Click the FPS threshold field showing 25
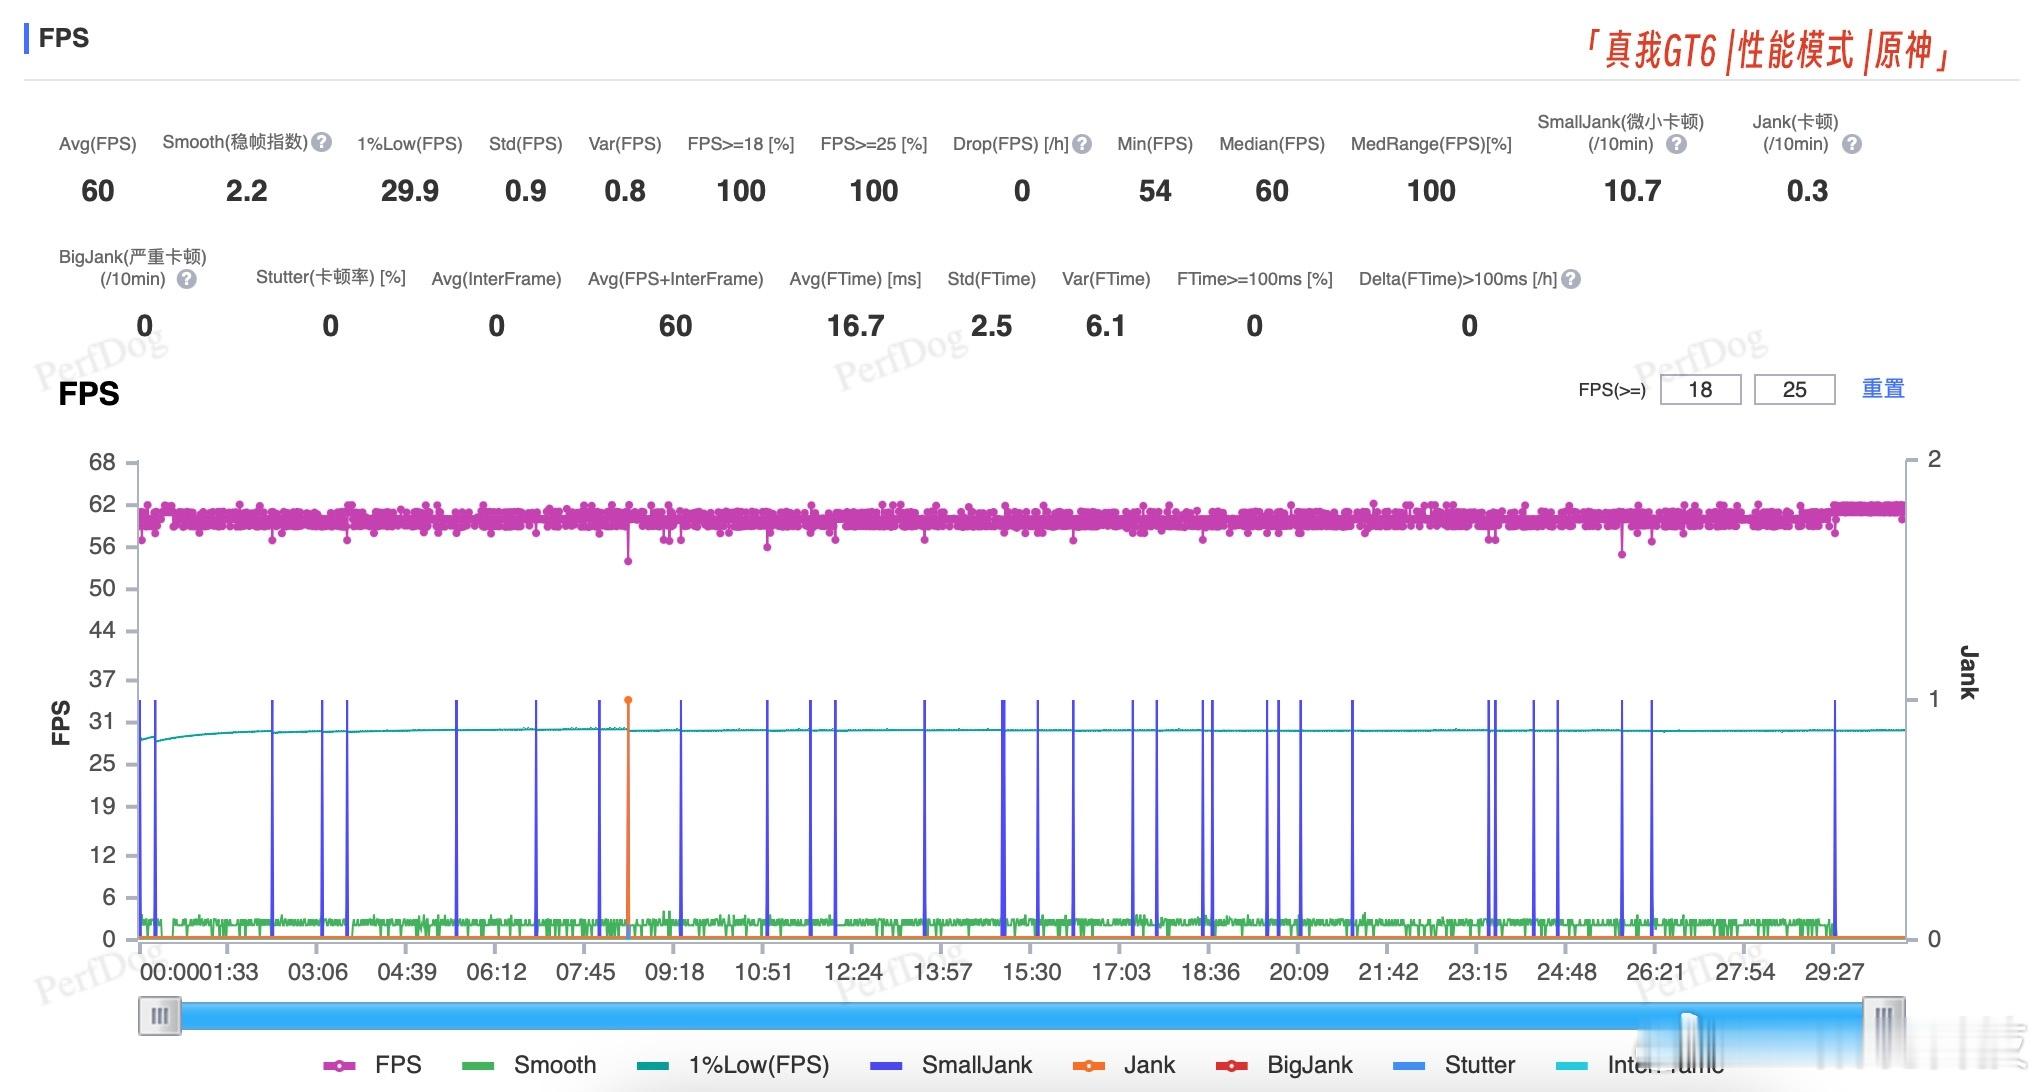Image resolution: width=2044 pixels, height=1092 pixels. pos(1795,389)
